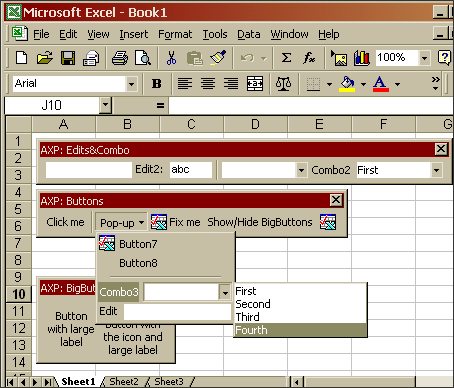Click the Insert Picture toolbar icon

click(x=339, y=58)
